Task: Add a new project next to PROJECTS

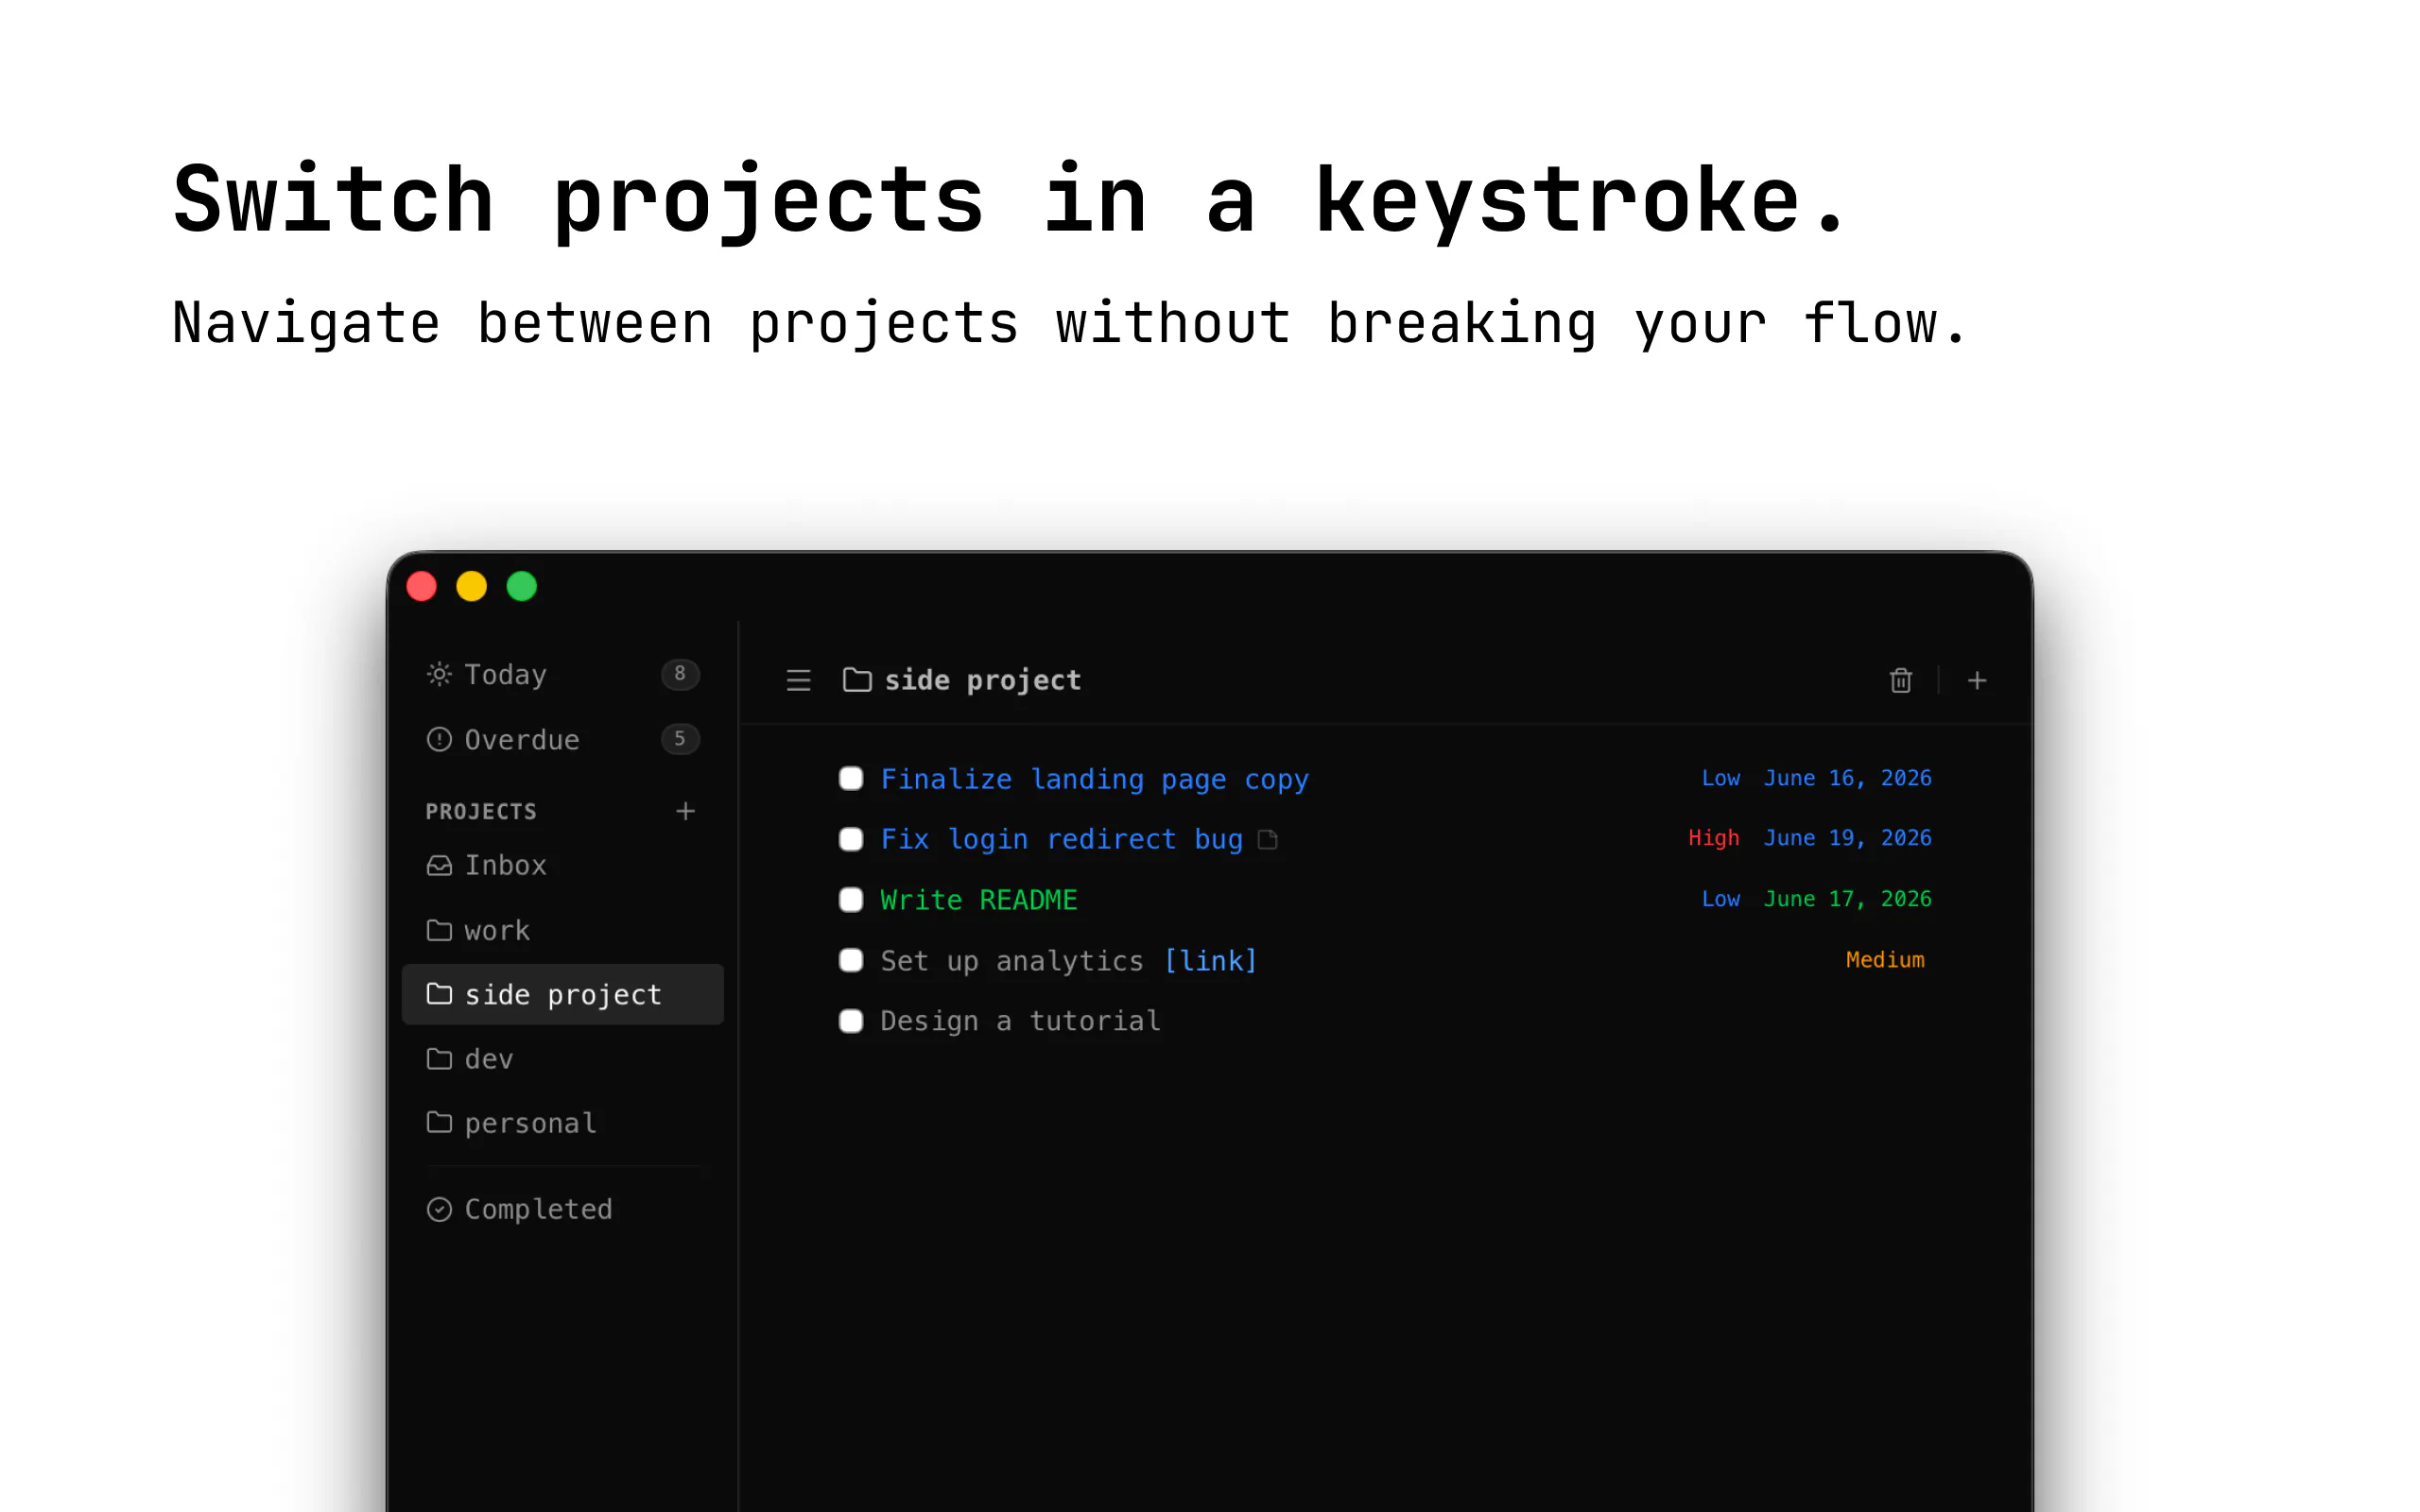Action: click(685, 811)
